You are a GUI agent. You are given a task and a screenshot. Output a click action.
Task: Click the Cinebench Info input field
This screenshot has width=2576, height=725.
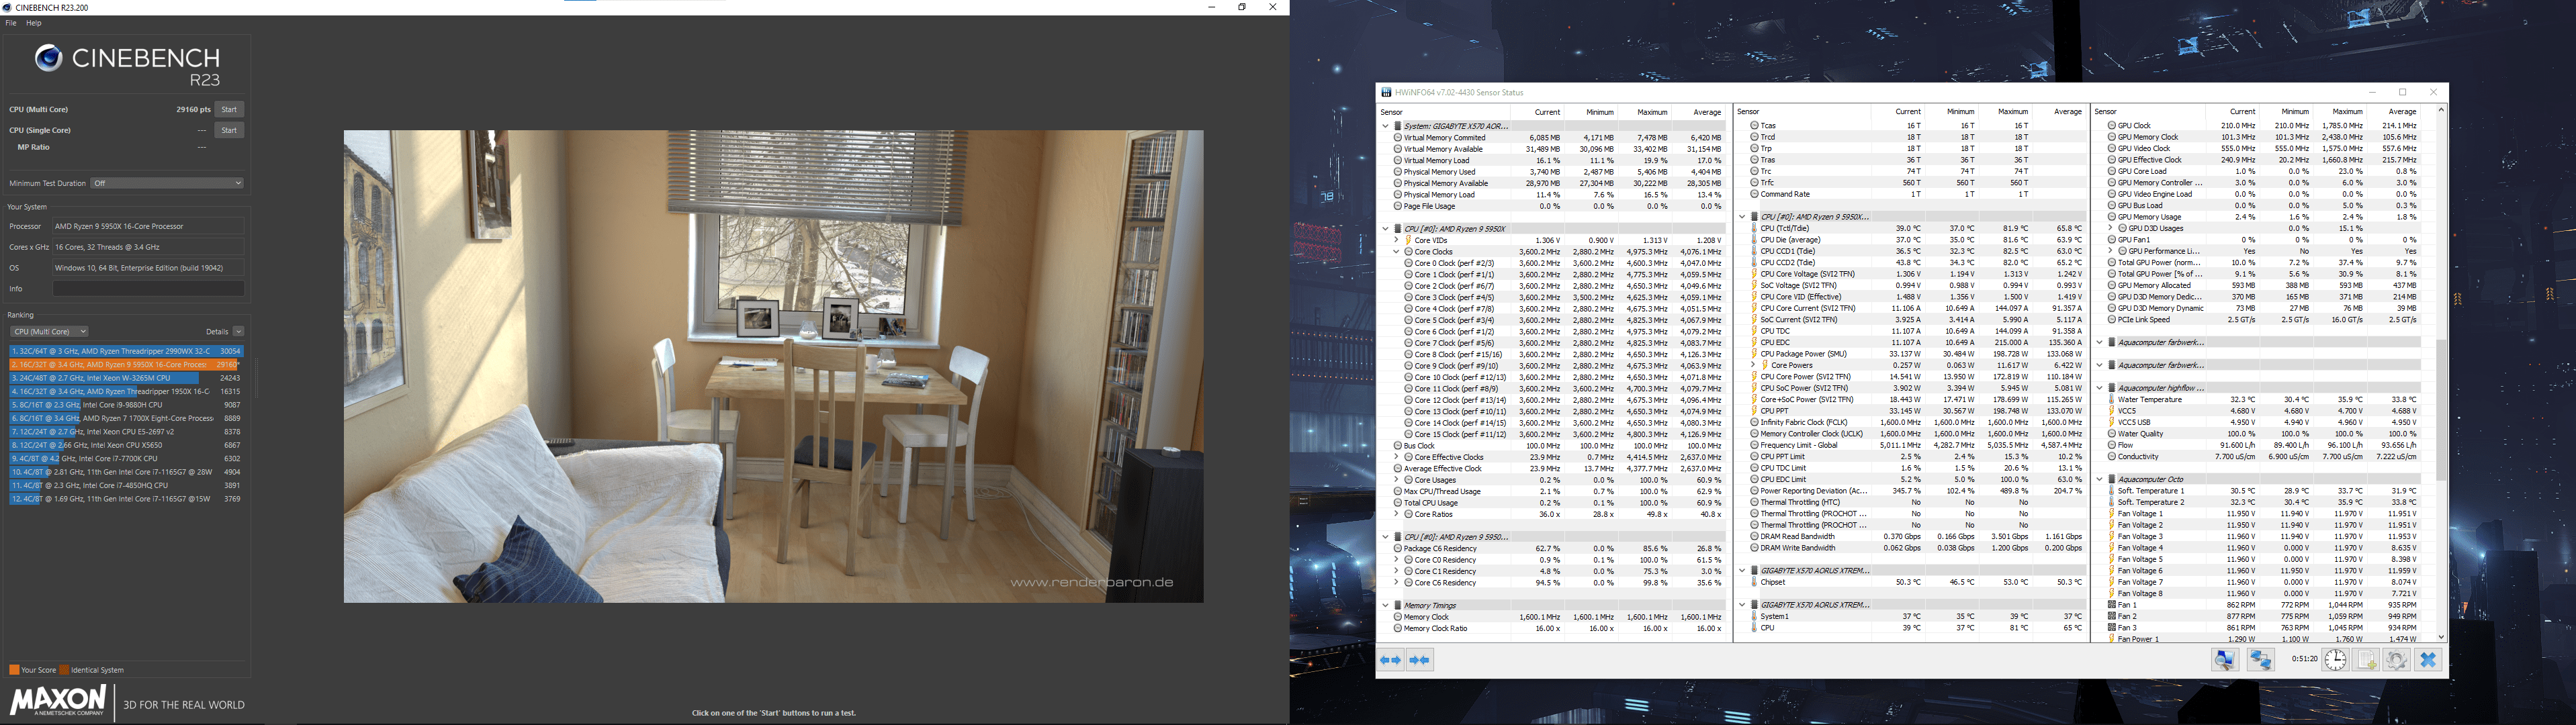point(148,288)
